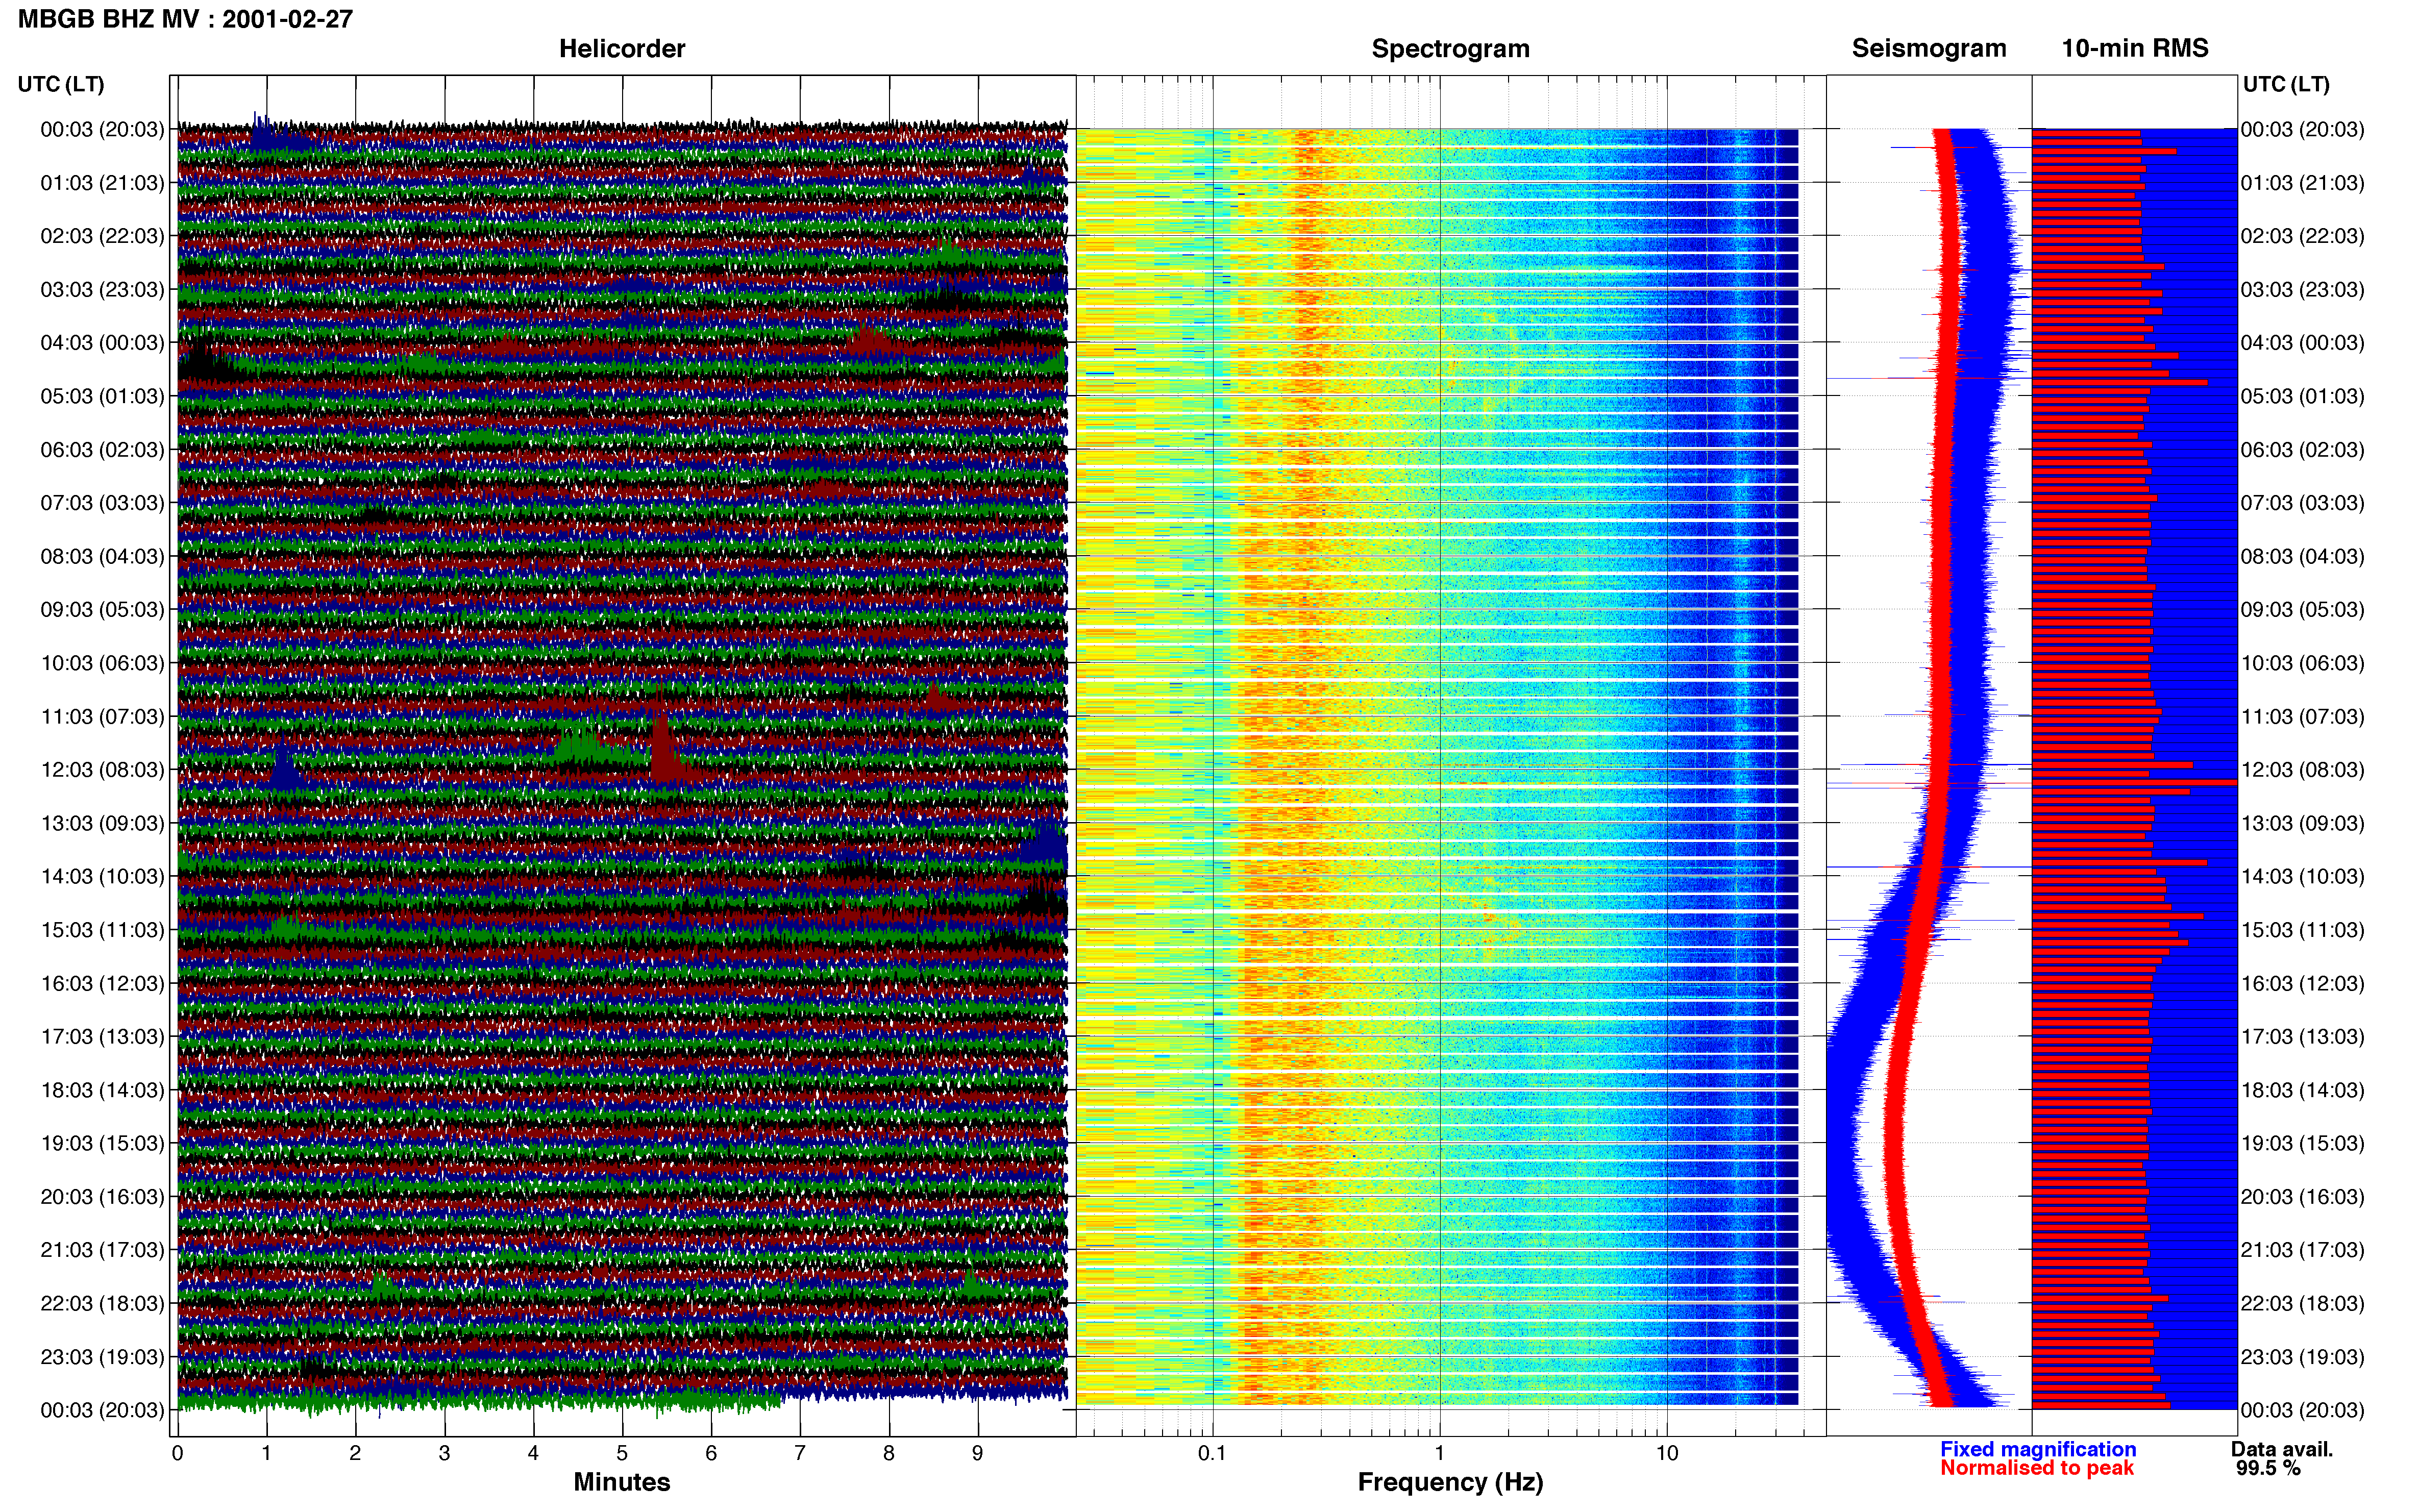Click right-side time label 01:03 (21:03)
The height and width of the screenshot is (1512, 2419).
[2302, 183]
